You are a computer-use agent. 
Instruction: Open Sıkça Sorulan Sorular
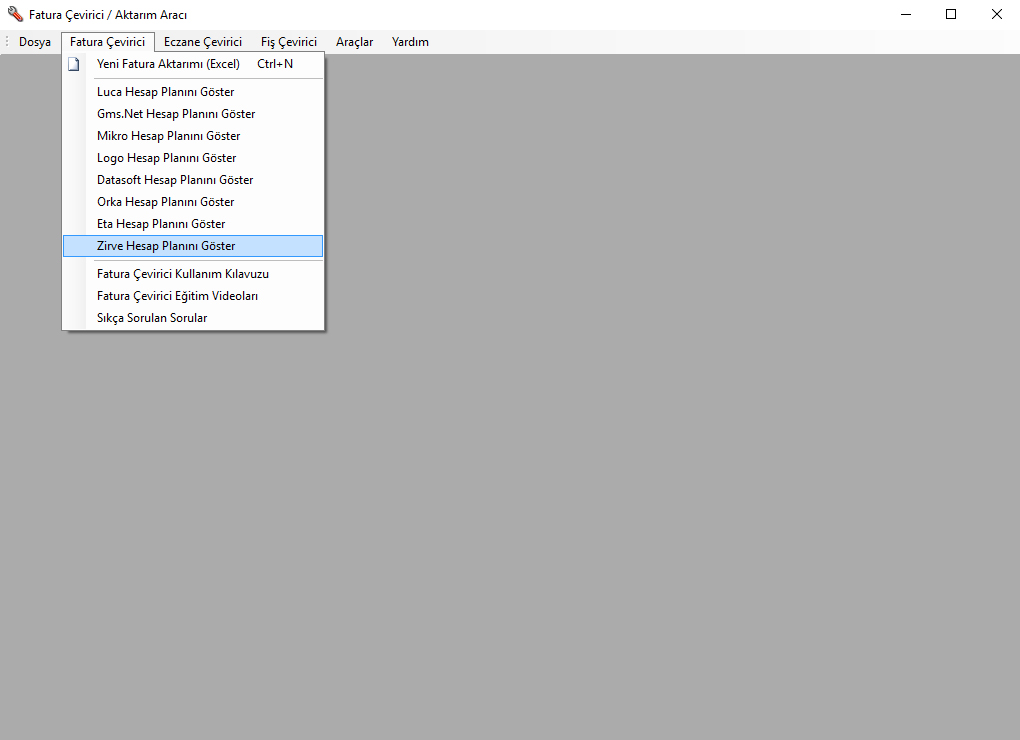(x=193, y=319)
